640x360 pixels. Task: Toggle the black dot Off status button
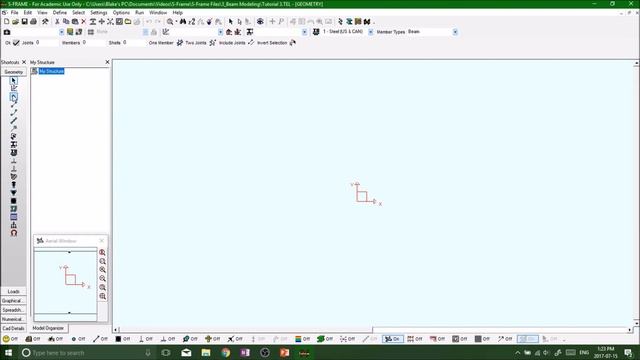(x=78, y=339)
